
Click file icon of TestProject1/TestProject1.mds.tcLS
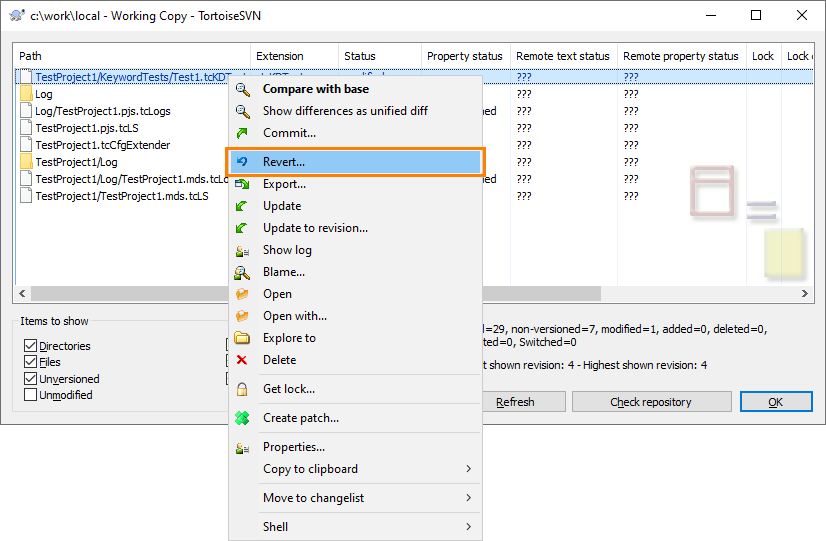[x=26, y=195]
